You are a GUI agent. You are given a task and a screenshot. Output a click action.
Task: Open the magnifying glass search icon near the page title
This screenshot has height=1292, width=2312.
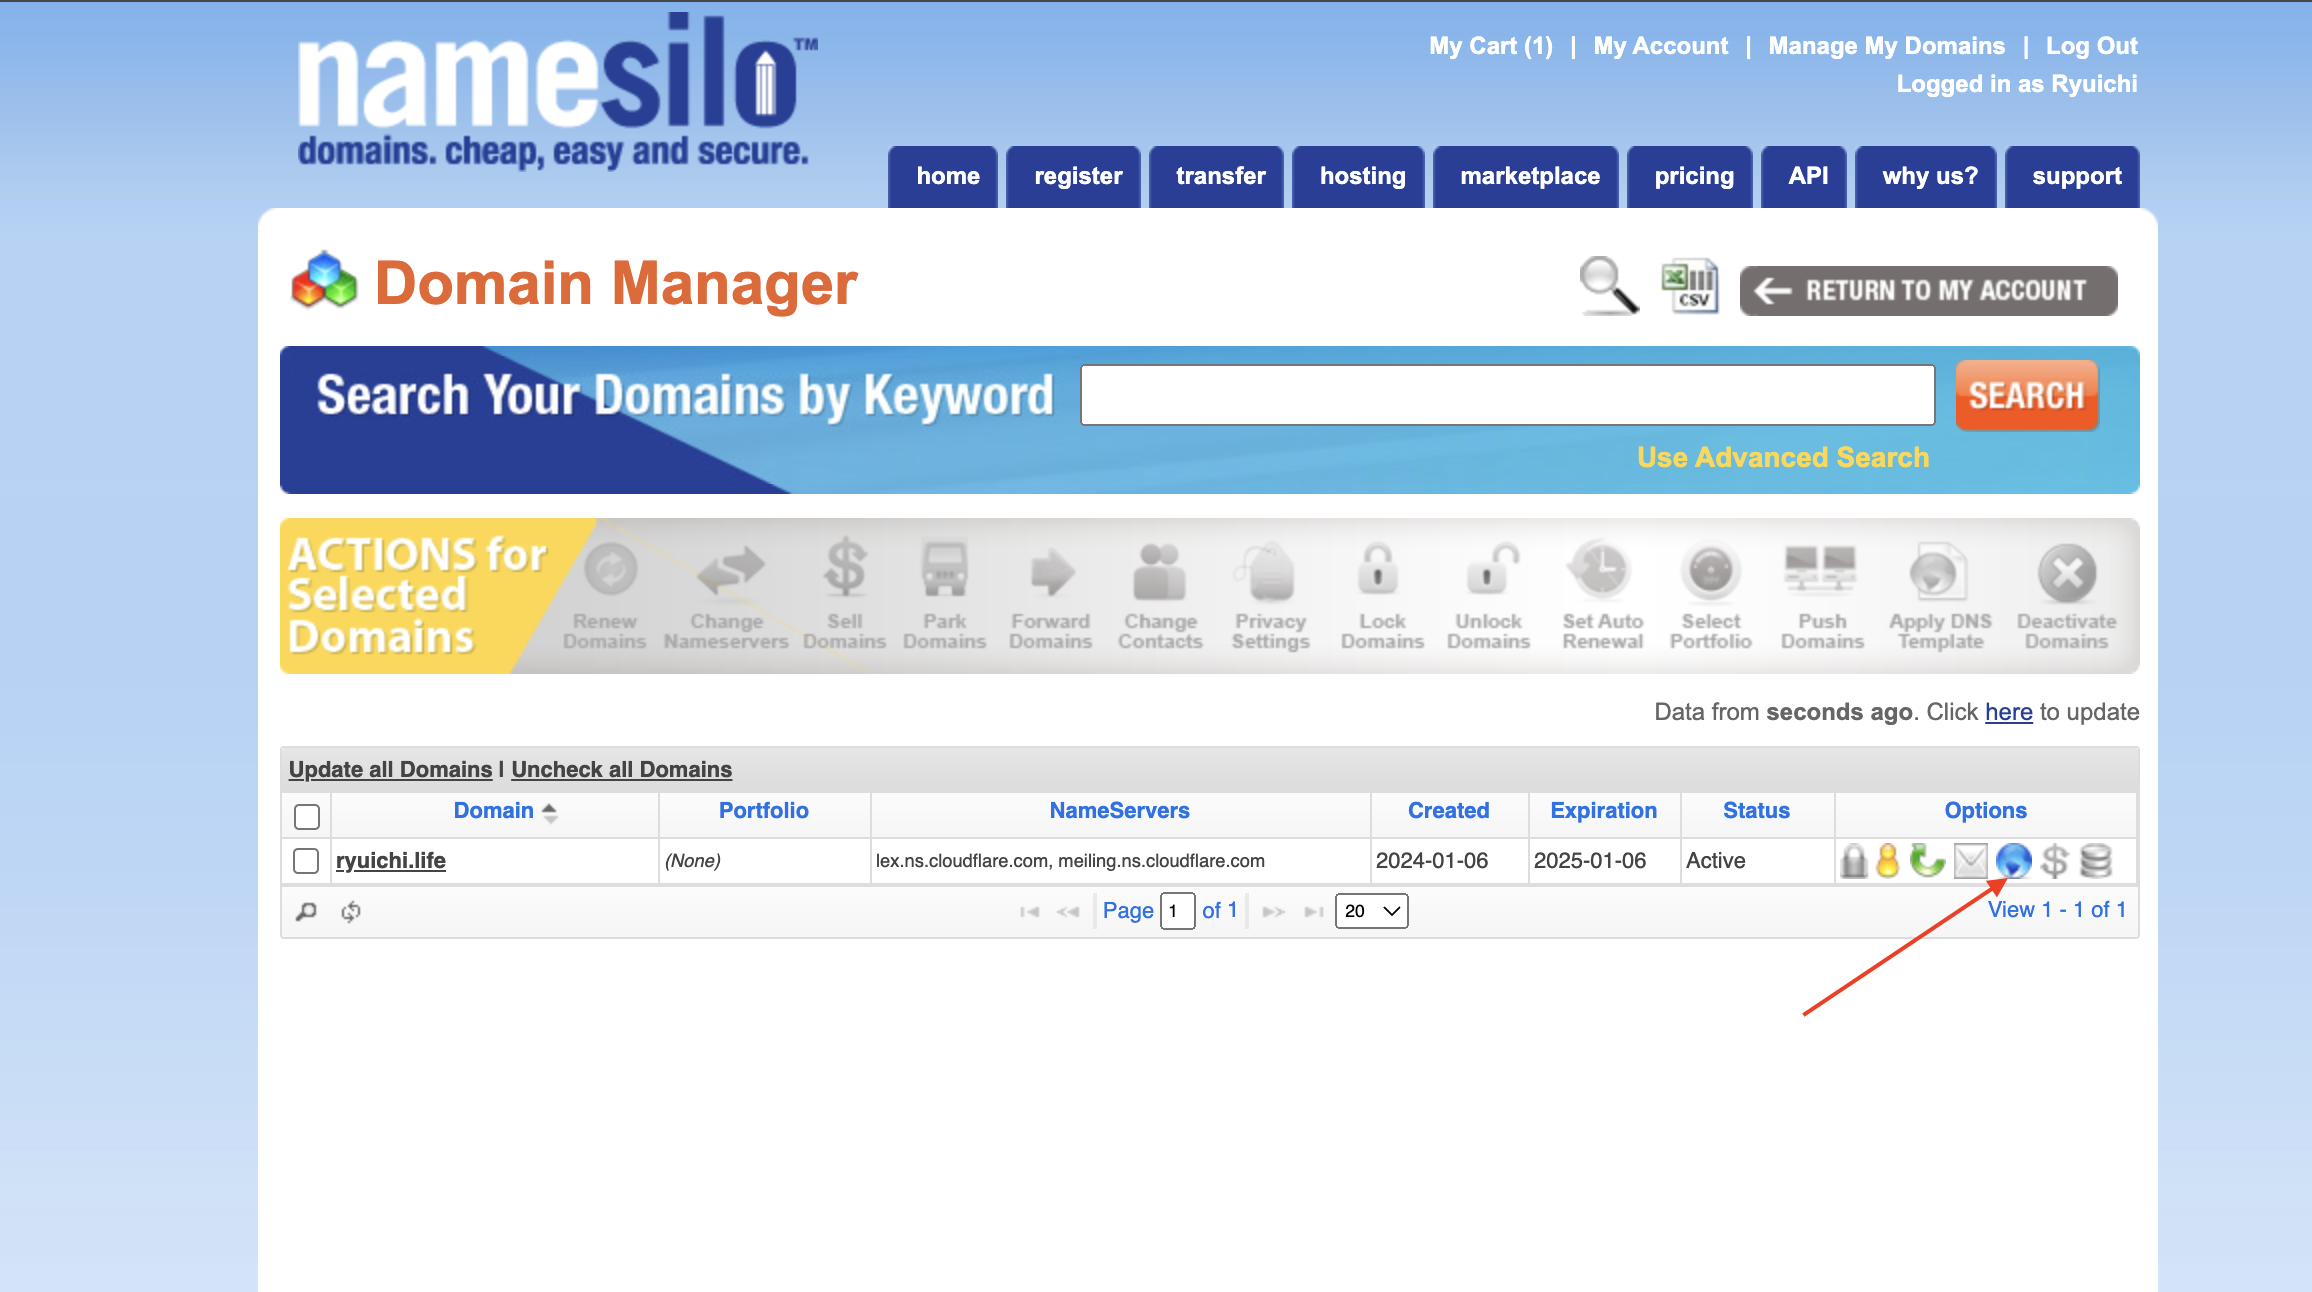[1608, 286]
